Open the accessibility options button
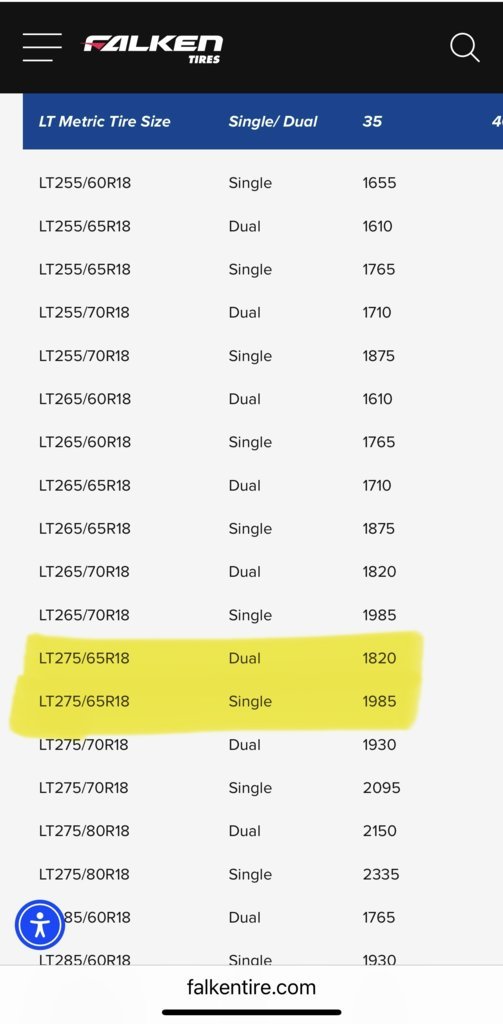Viewport: 503px width, 1024px height. (40, 925)
